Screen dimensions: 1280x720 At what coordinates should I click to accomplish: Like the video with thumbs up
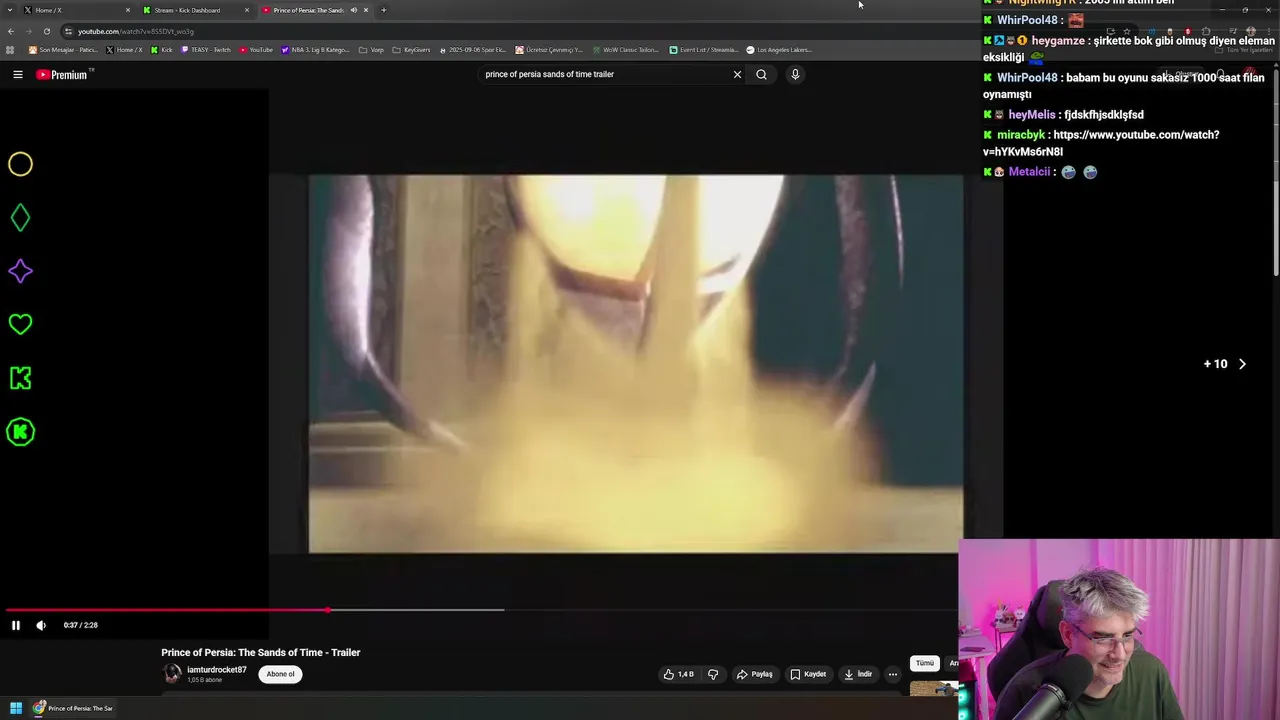pos(678,674)
